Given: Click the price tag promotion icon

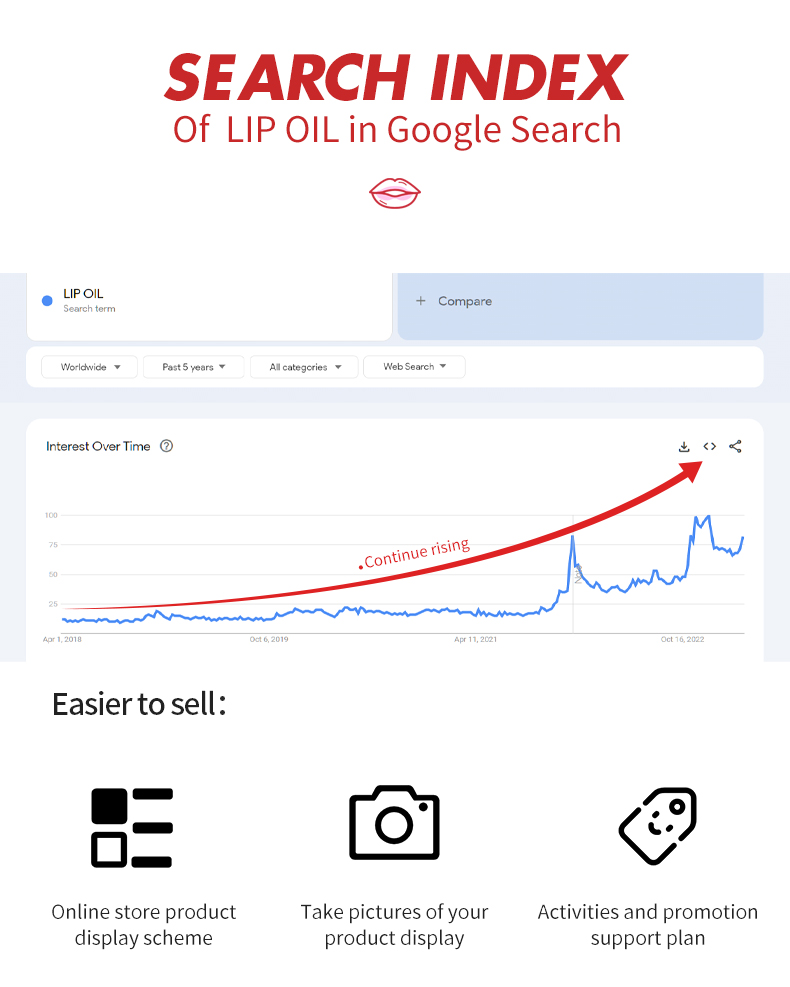Looking at the screenshot, I should point(658,825).
